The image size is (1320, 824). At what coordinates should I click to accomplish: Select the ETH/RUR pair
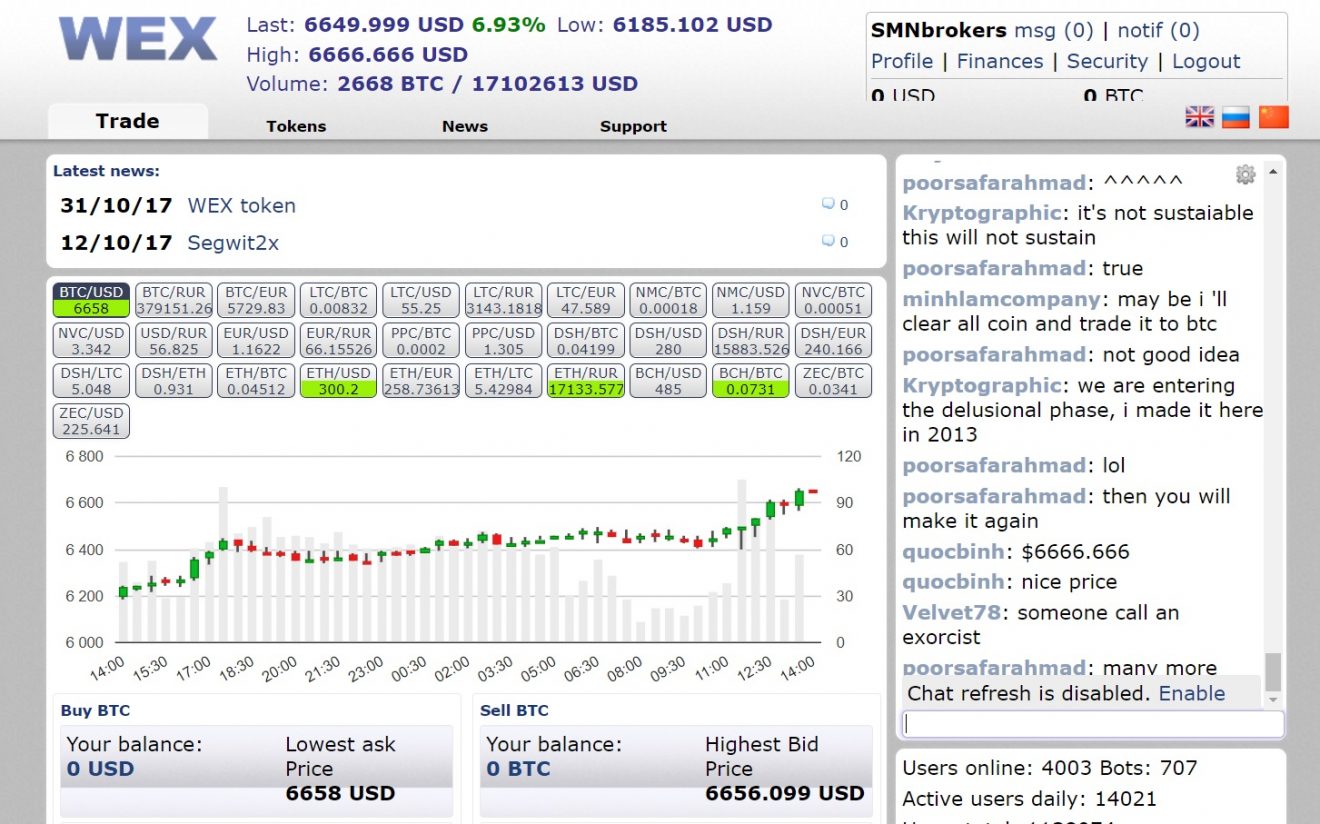(x=586, y=380)
